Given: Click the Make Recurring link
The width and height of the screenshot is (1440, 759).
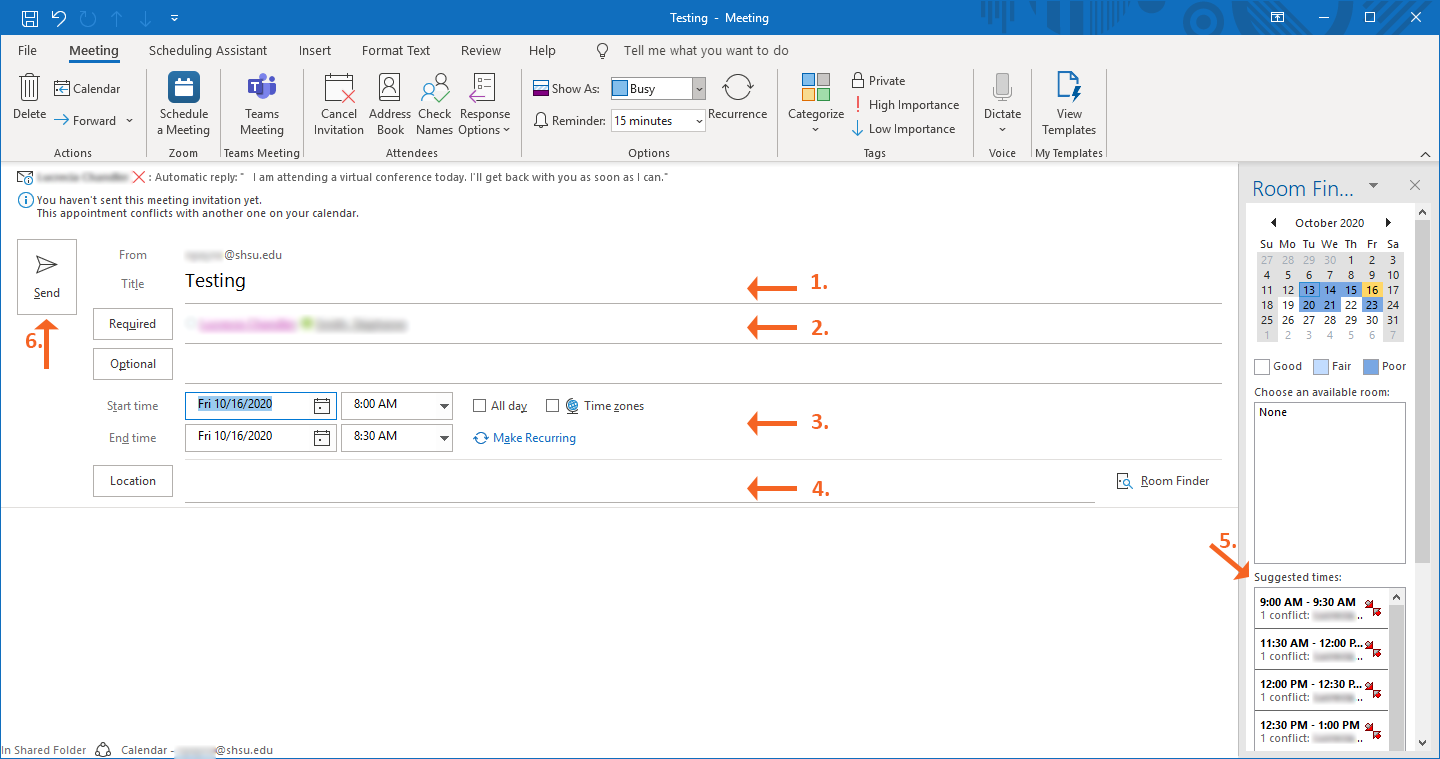Looking at the screenshot, I should (534, 438).
